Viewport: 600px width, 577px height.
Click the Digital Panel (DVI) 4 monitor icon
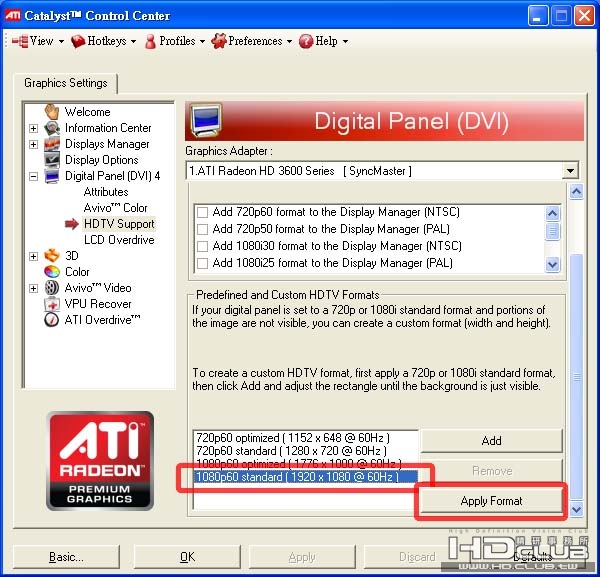52,176
